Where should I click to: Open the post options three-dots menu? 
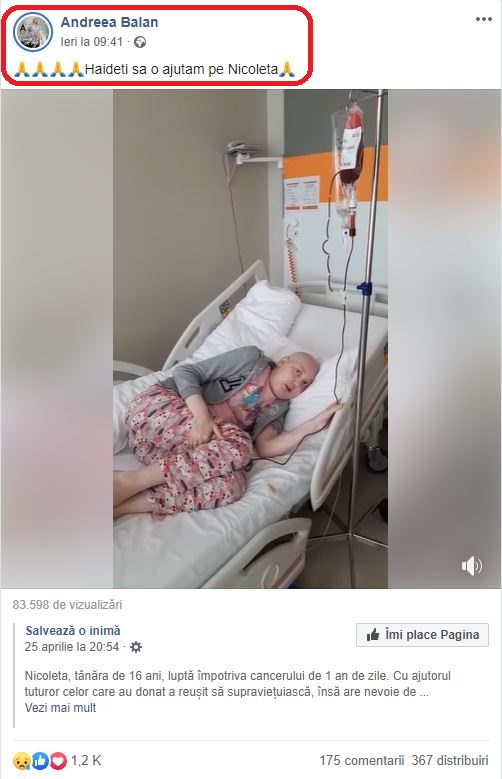click(484, 19)
